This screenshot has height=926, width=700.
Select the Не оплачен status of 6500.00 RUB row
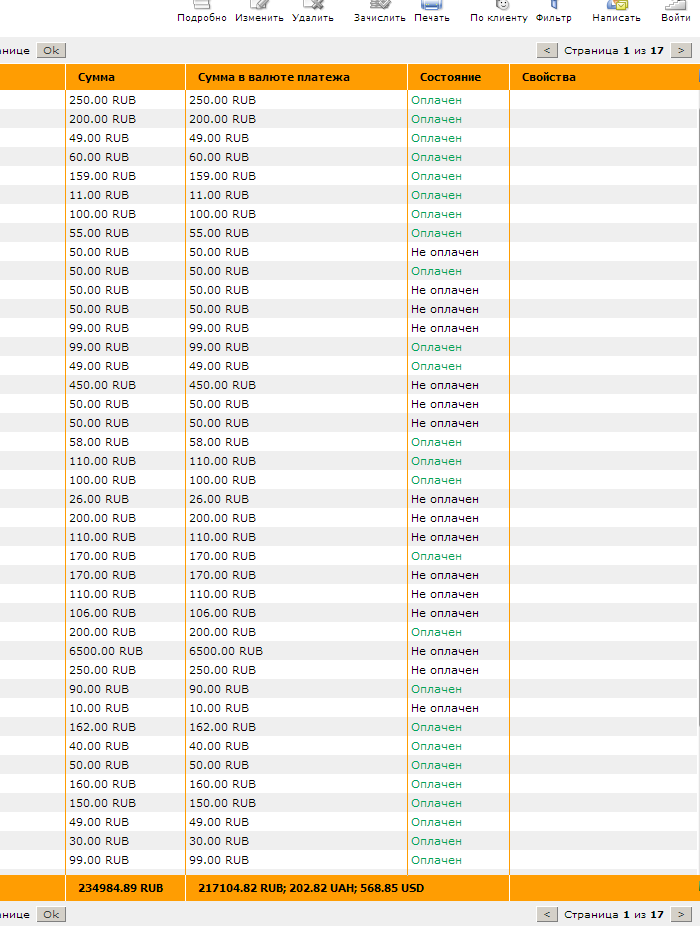pyautogui.click(x=444, y=651)
